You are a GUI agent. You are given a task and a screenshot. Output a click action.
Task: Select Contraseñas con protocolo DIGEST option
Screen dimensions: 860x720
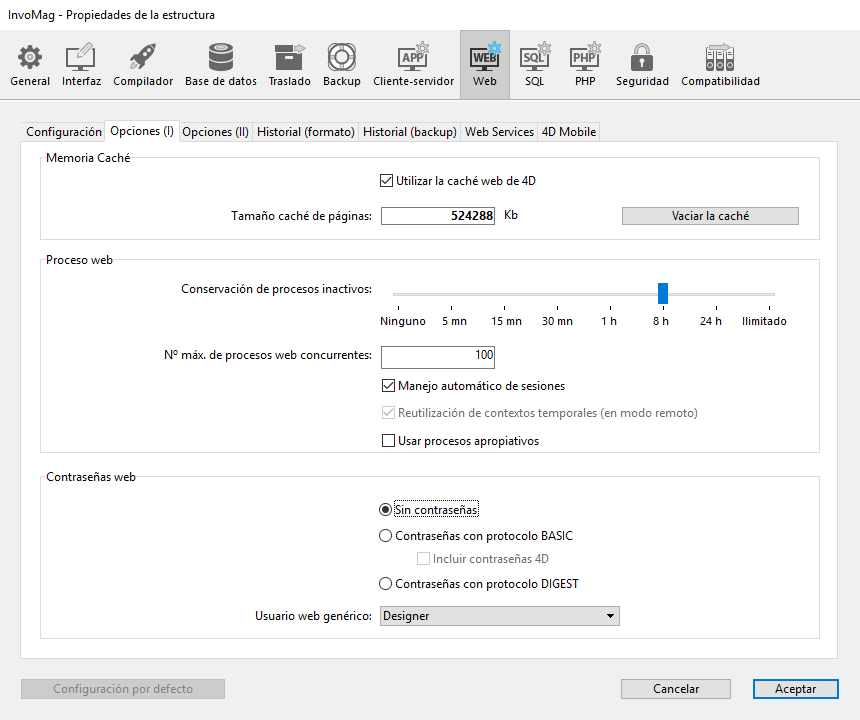386,584
